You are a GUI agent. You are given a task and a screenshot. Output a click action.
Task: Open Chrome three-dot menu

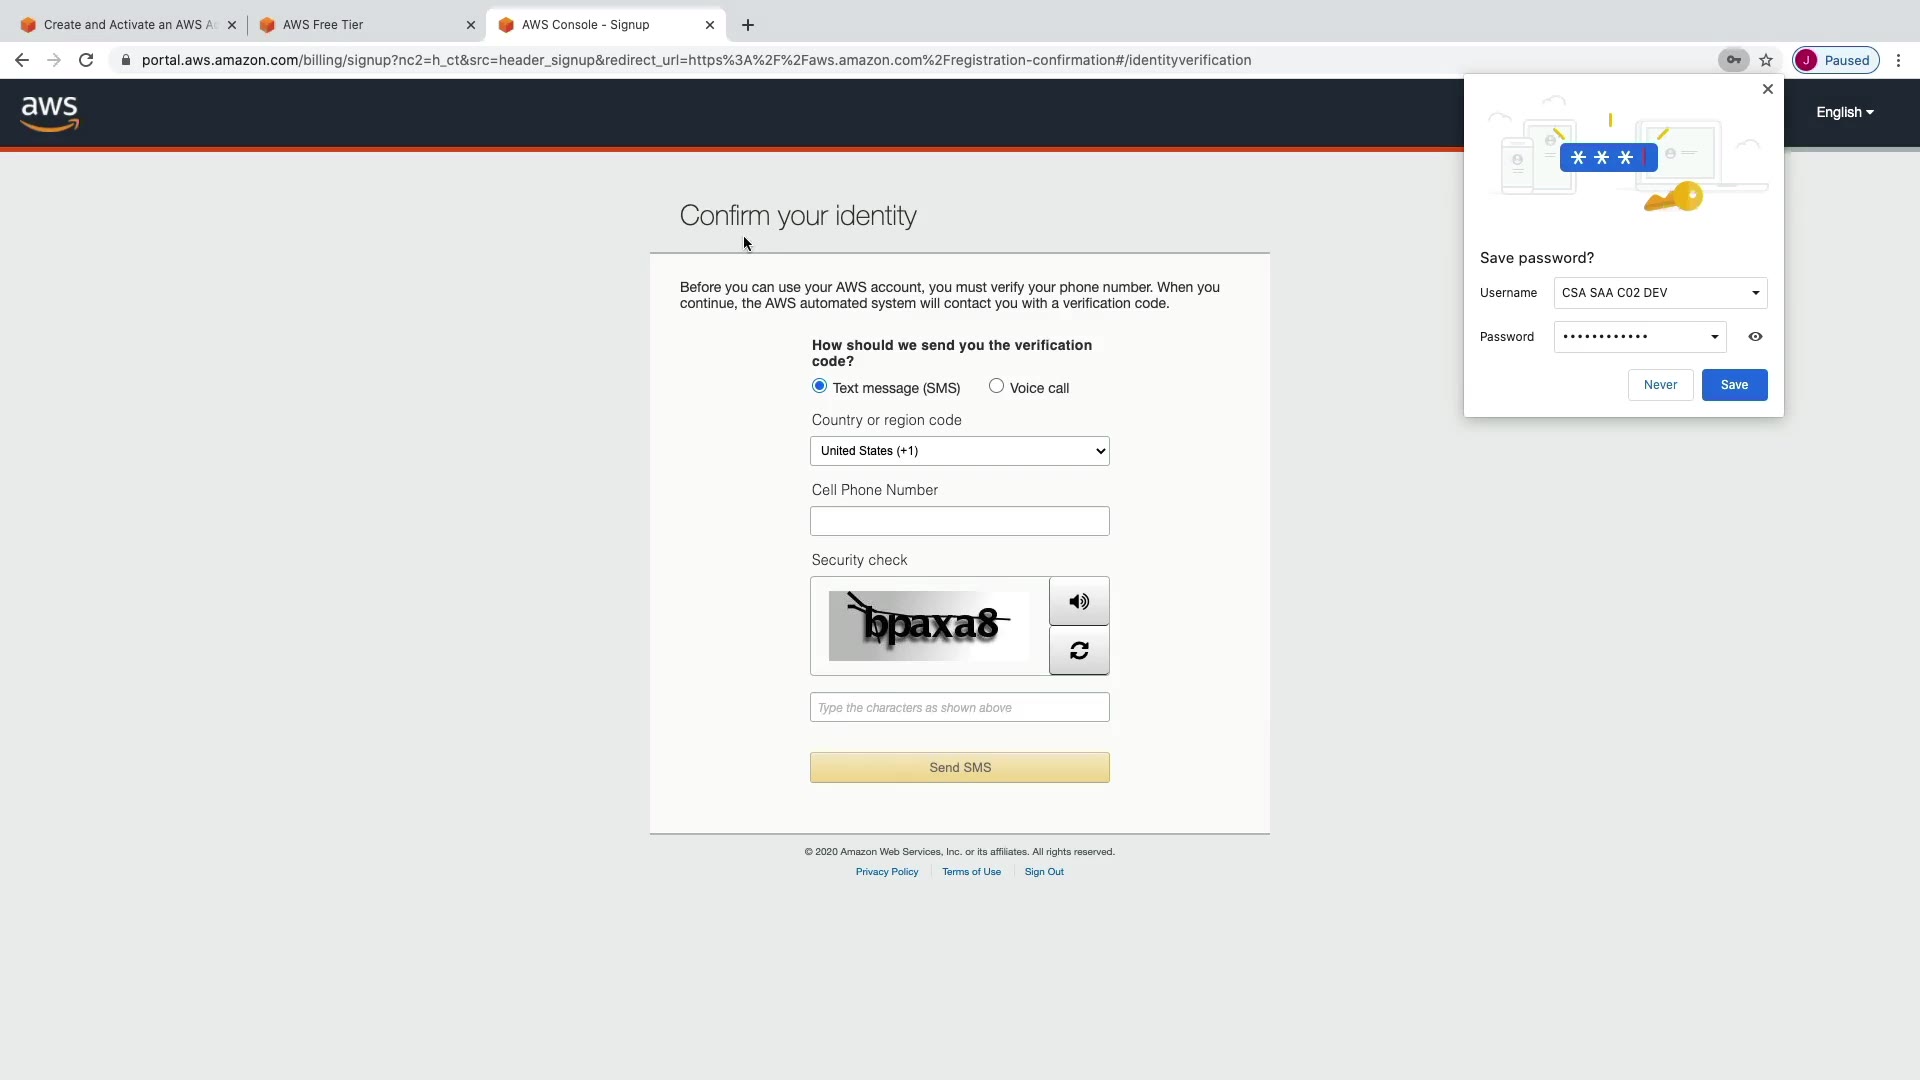(x=1898, y=60)
